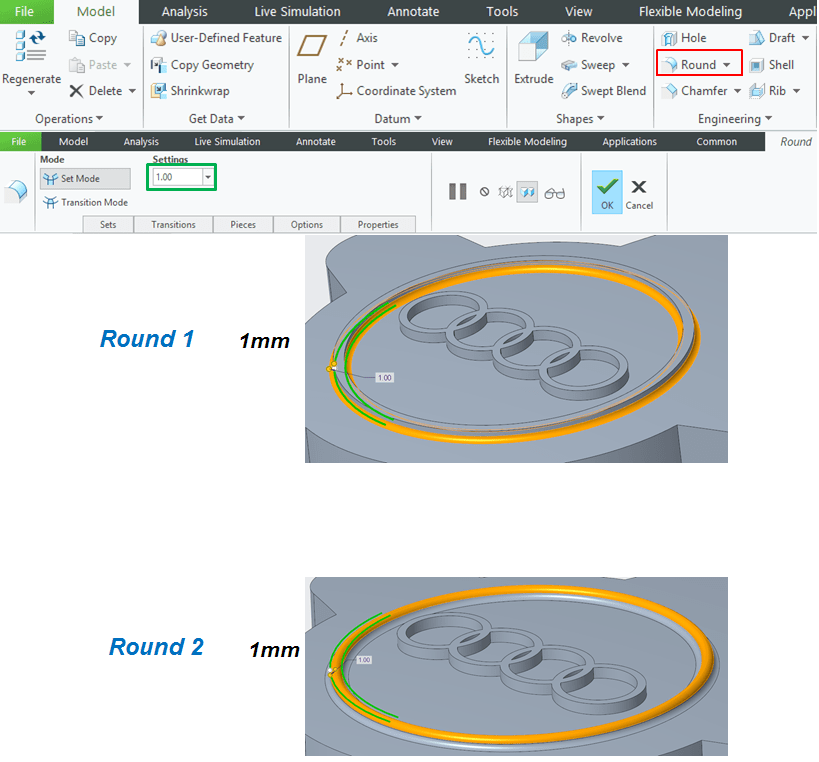819x762 pixels.
Task: Toggle the no-preview option icon
Action: pos(484,192)
